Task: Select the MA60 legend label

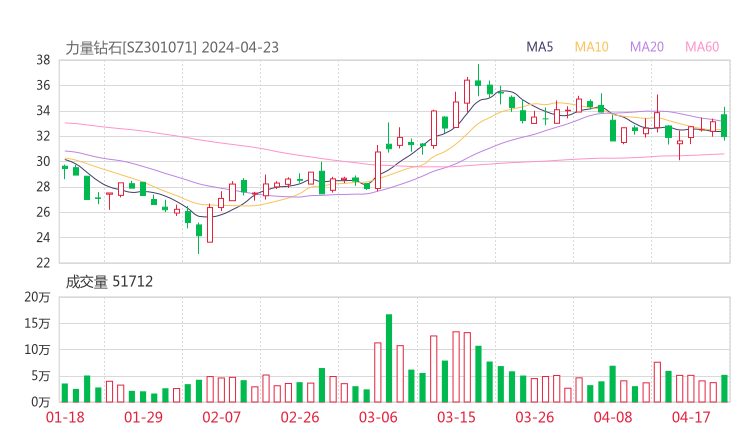Action: point(702,47)
